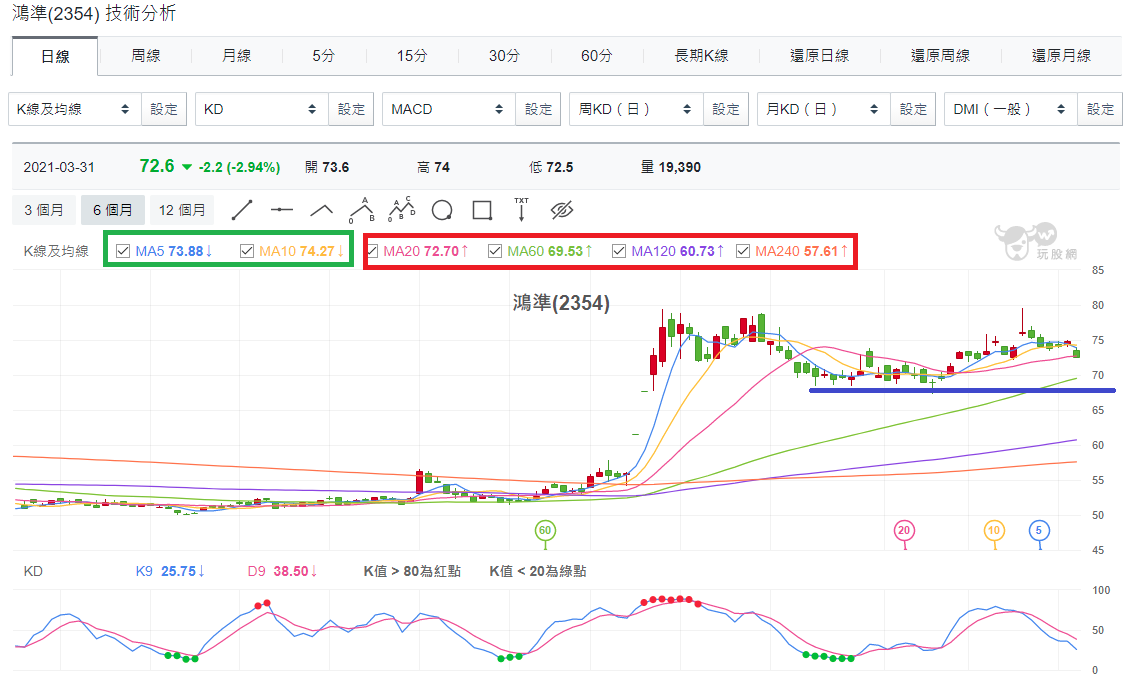
Task: Toggle drawings visibility with the eye-slash icon
Action: pyautogui.click(x=561, y=210)
